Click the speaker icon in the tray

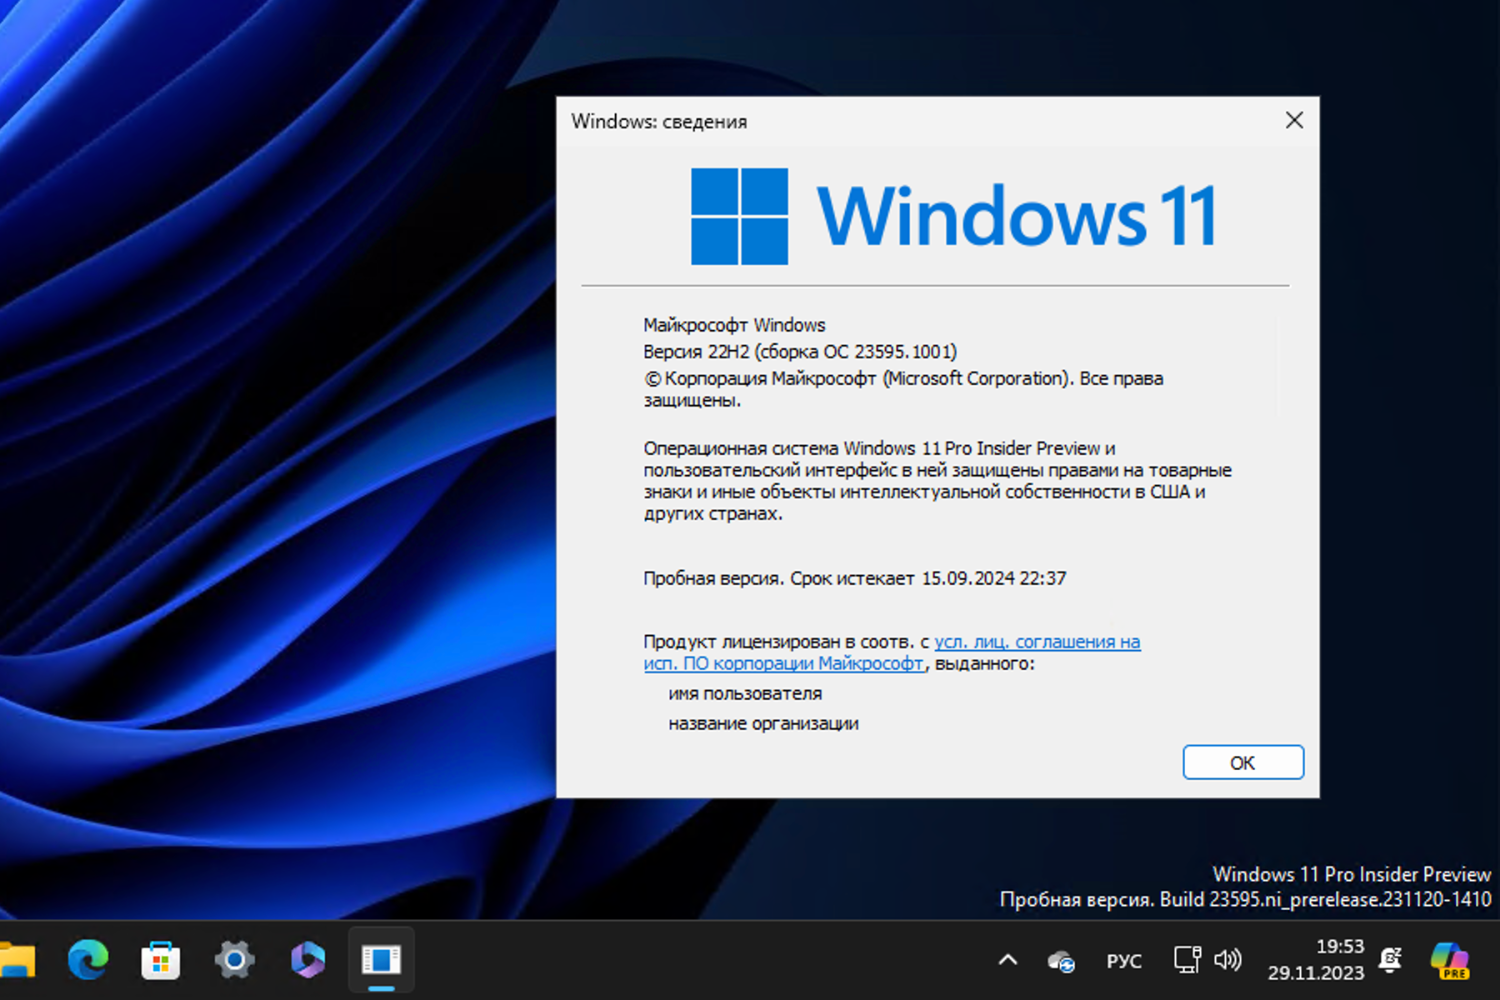tap(1227, 958)
